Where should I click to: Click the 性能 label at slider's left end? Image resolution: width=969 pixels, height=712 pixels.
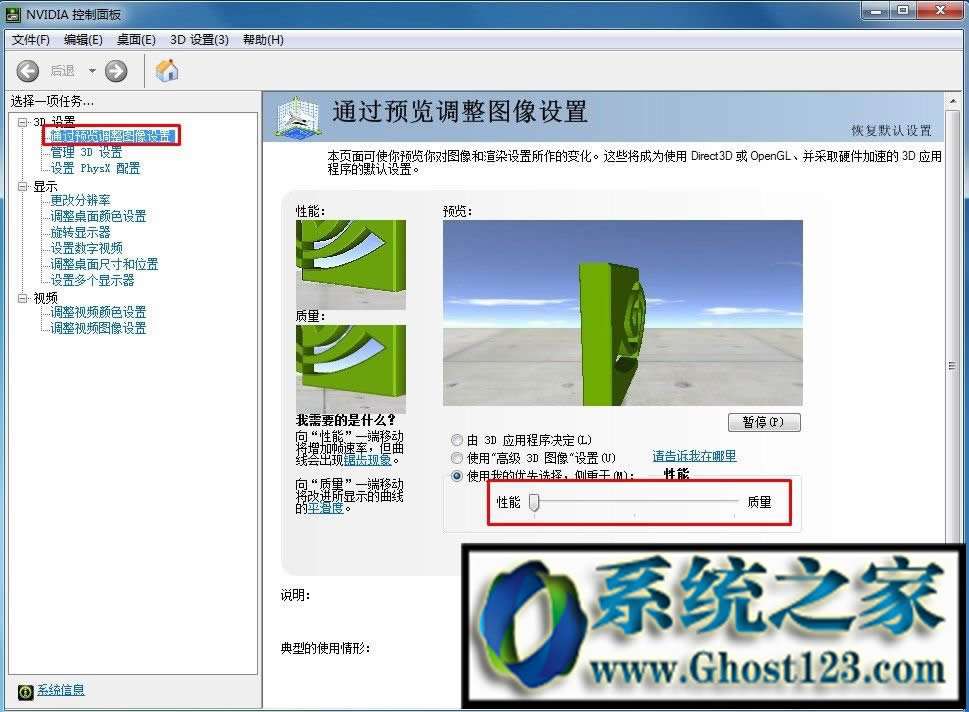coord(509,502)
